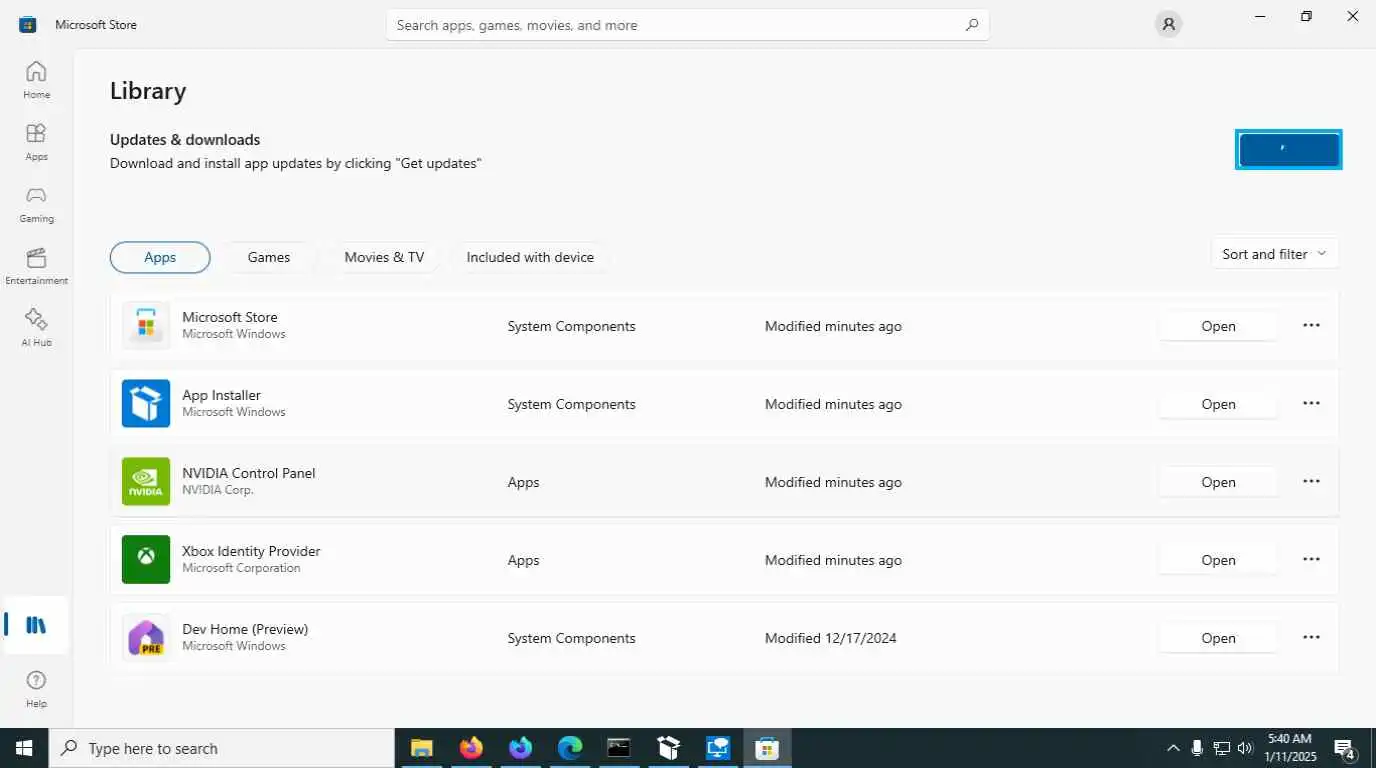This screenshot has height=768, width=1376.
Task: Click the search magnifier icon
Action: [972, 25]
